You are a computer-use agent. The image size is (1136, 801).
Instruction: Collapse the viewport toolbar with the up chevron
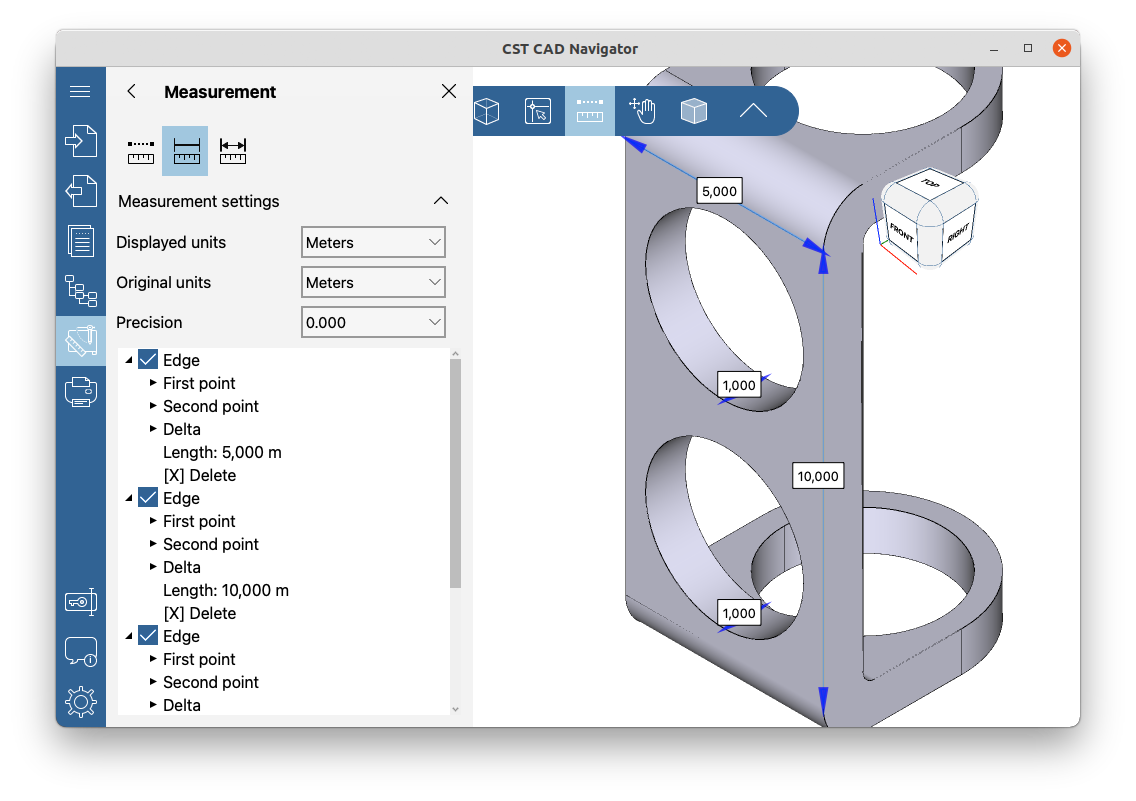[x=753, y=111]
